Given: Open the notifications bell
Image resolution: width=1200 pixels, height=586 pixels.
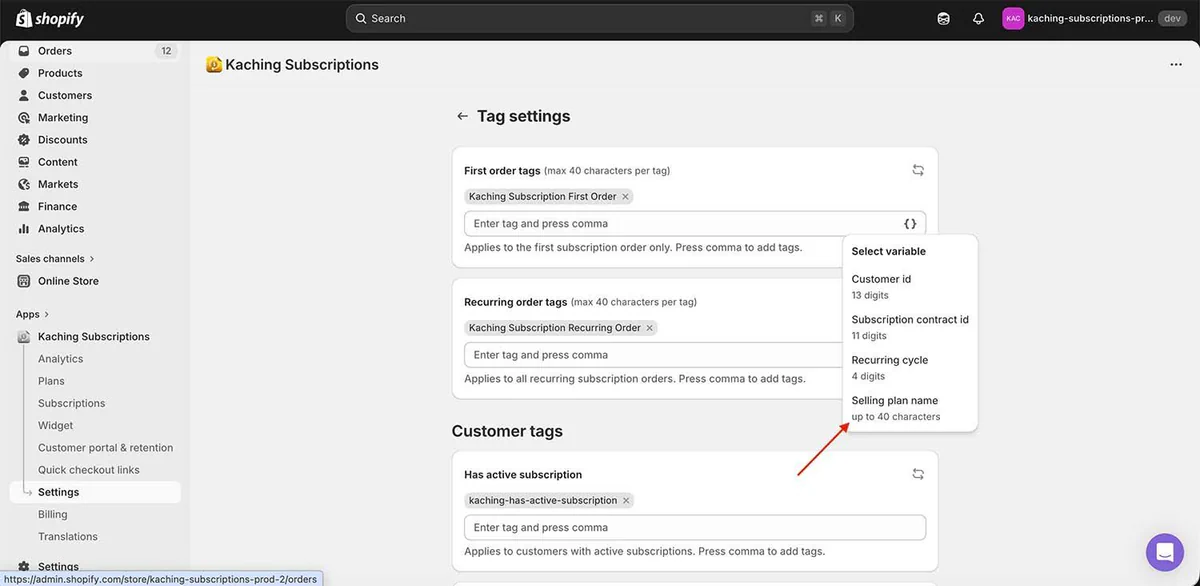Looking at the screenshot, I should click(x=978, y=18).
